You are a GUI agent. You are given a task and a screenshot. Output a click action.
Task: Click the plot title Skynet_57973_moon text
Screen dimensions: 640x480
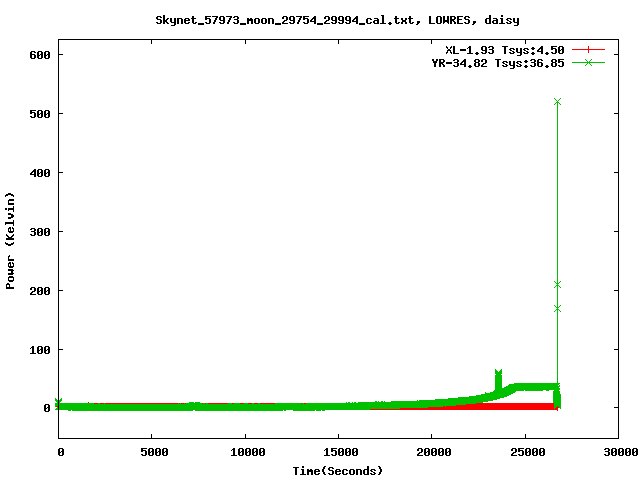(337, 20)
